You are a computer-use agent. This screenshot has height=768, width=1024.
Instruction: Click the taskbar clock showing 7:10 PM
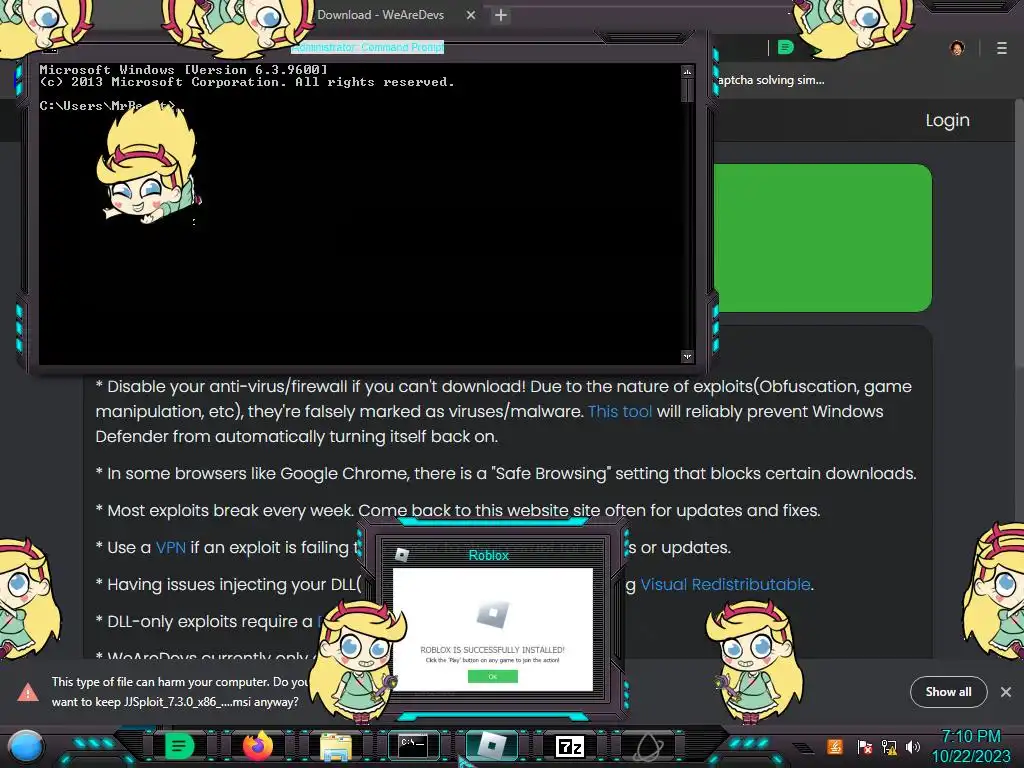point(971,736)
